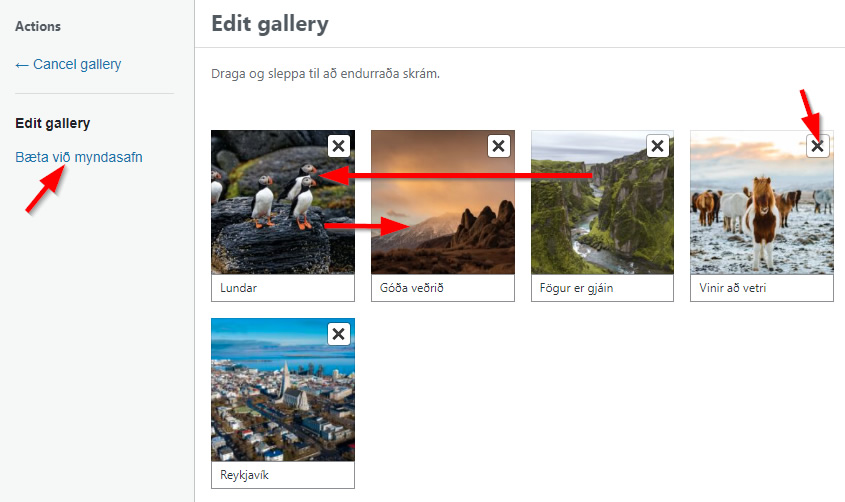Click the Reykjavík aerial city thumbnail

click(283, 395)
